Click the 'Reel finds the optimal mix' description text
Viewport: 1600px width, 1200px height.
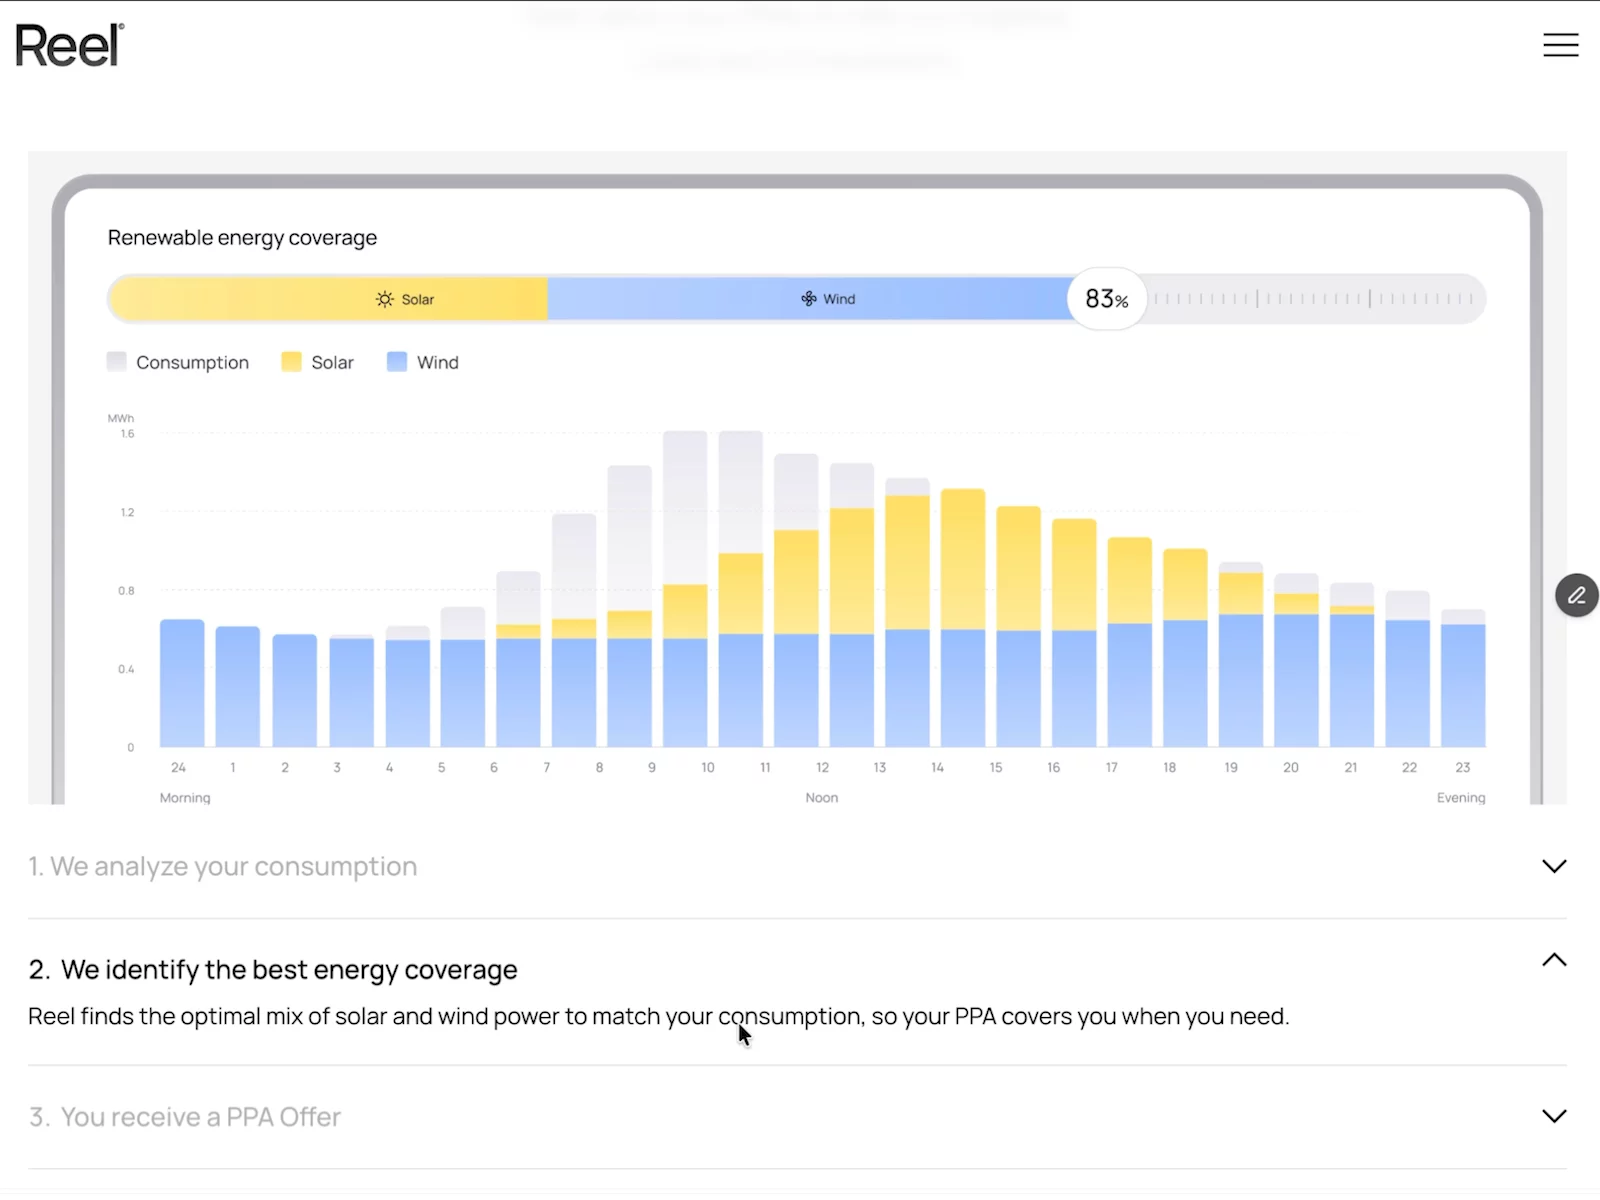click(x=659, y=1017)
